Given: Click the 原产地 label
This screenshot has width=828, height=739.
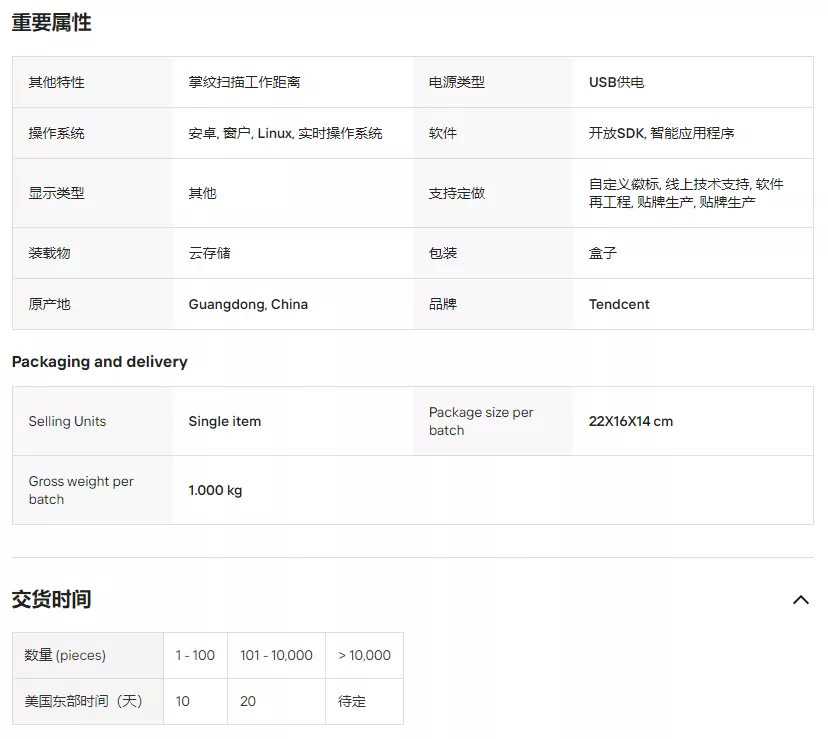Looking at the screenshot, I should 49,304.
